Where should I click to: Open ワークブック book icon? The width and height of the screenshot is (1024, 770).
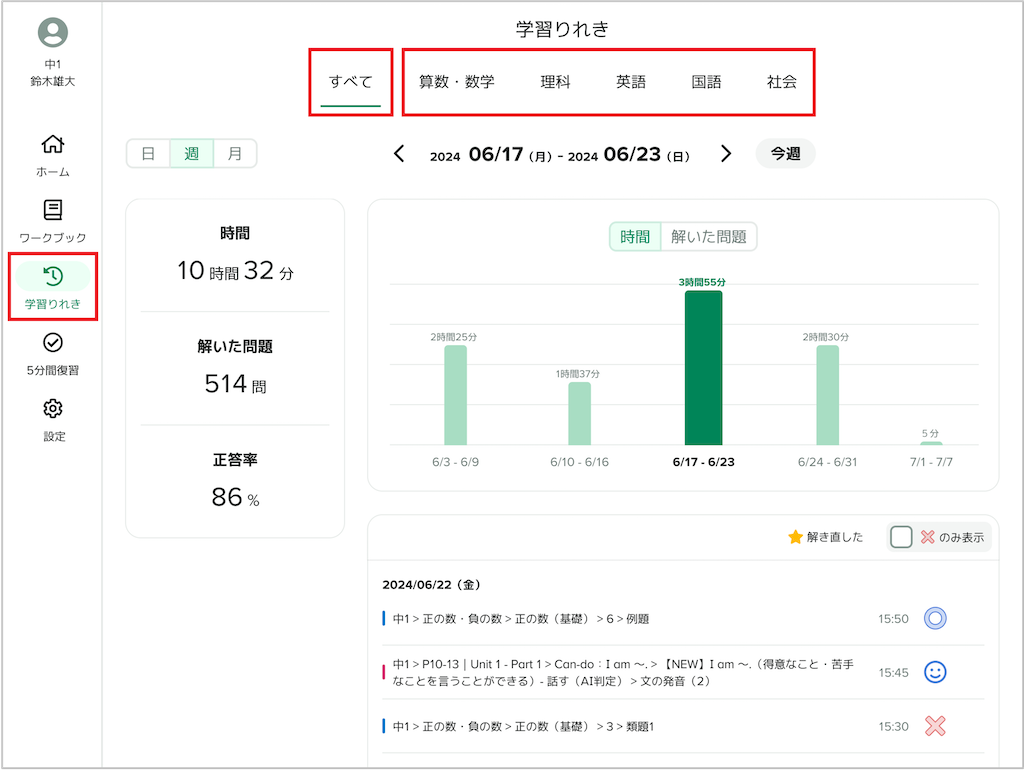[53, 210]
